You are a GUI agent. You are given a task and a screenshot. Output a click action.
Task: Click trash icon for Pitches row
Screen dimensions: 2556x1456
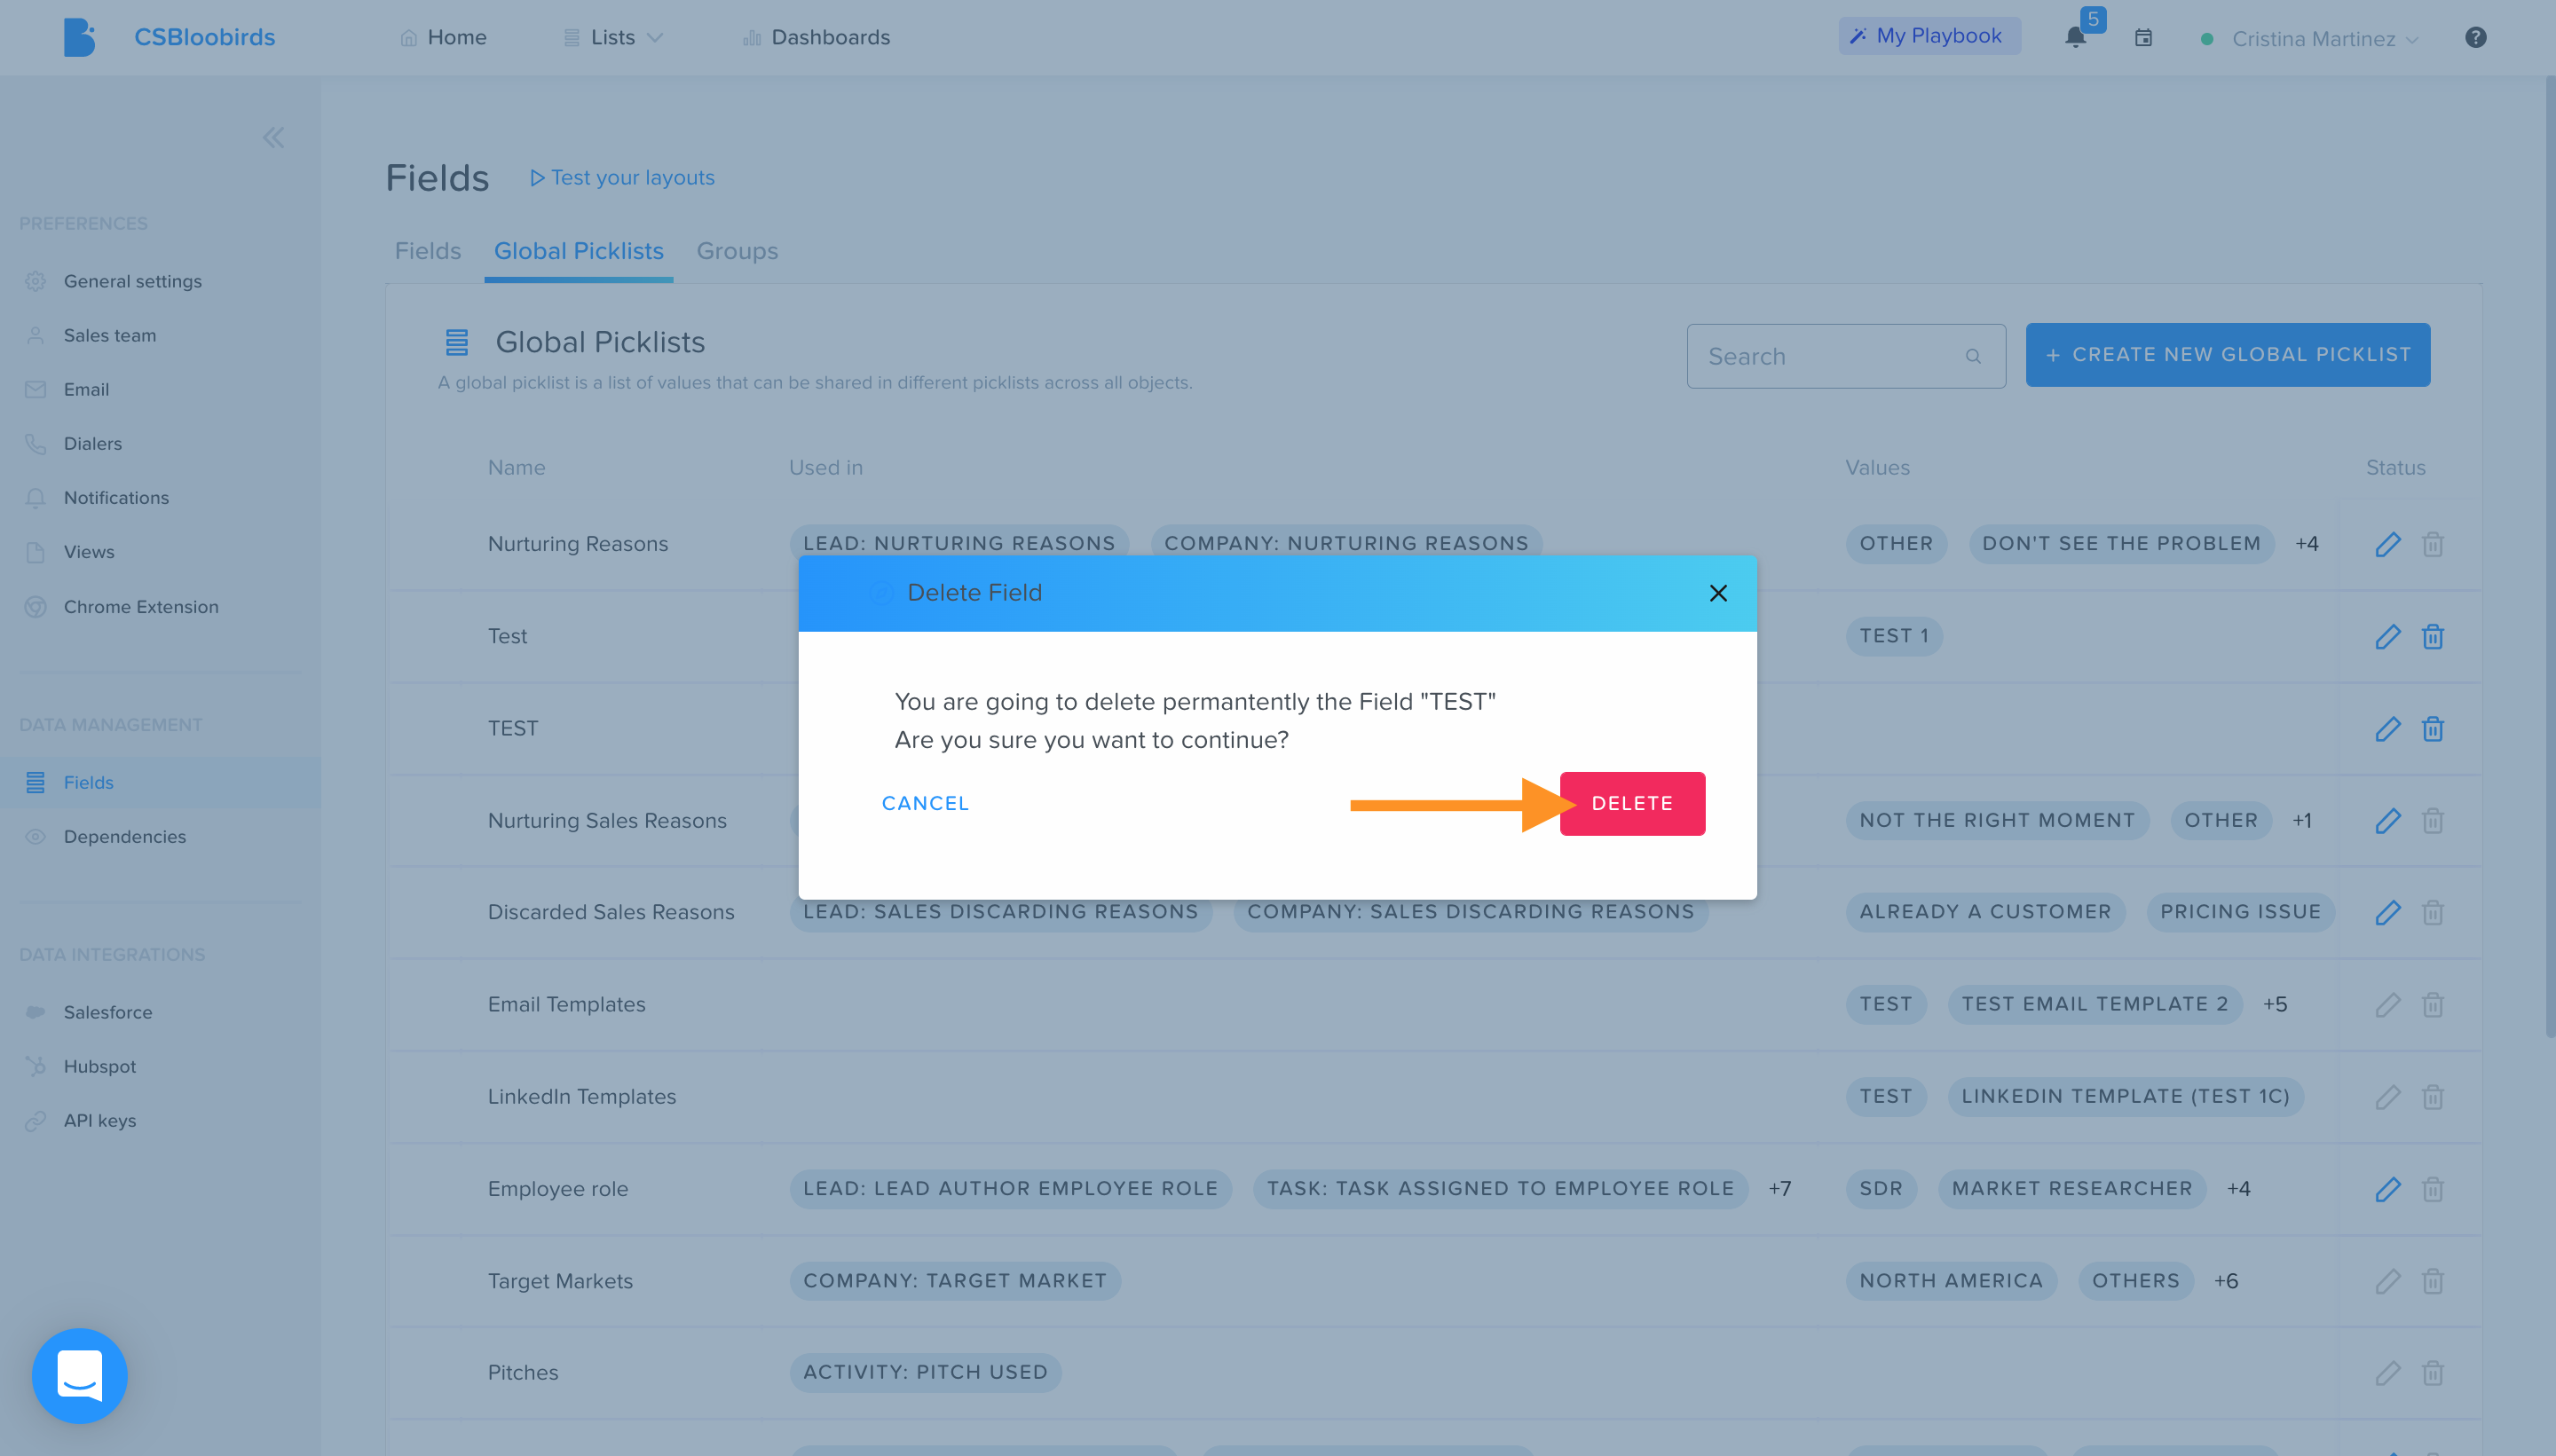click(2433, 1373)
